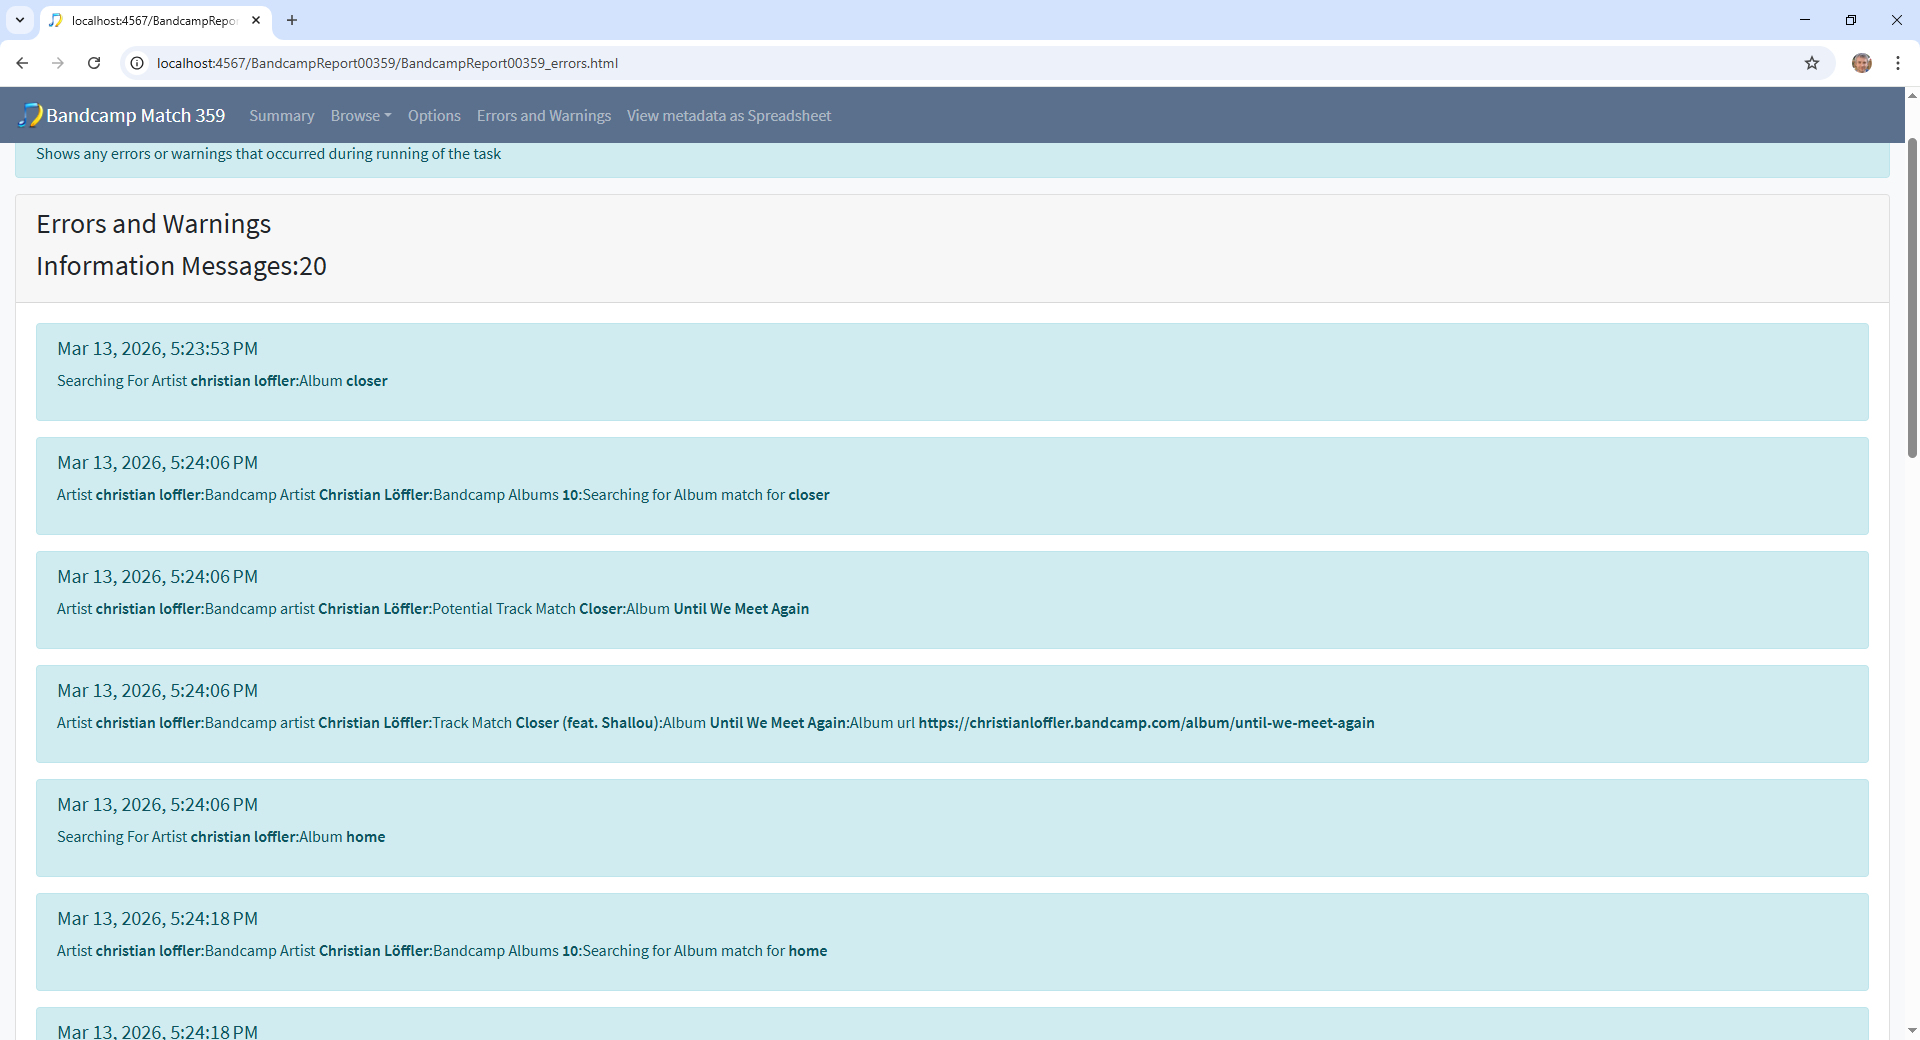
Task: Click the browser forward arrow
Action: click(58, 63)
